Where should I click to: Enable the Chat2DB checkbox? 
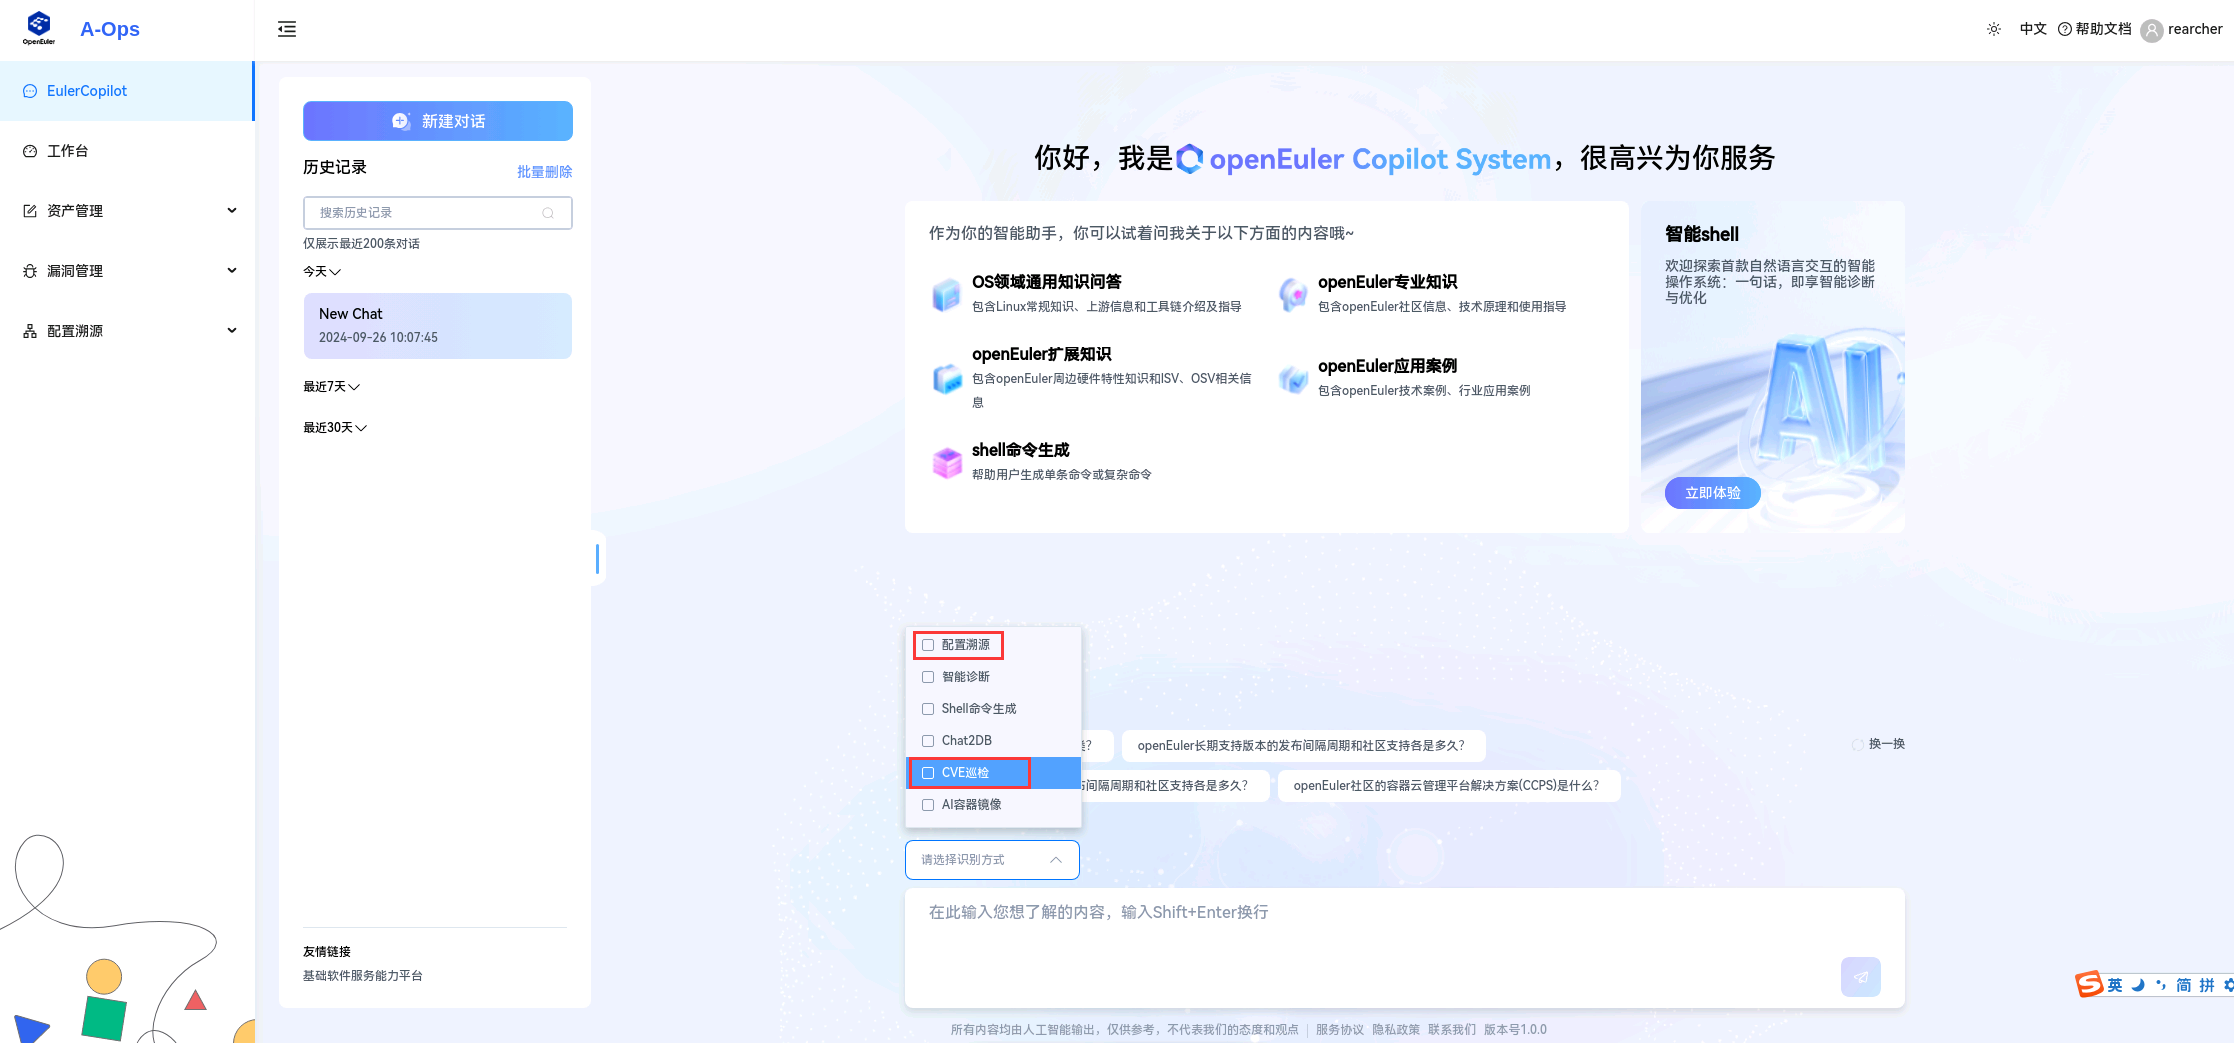(928, 741)
